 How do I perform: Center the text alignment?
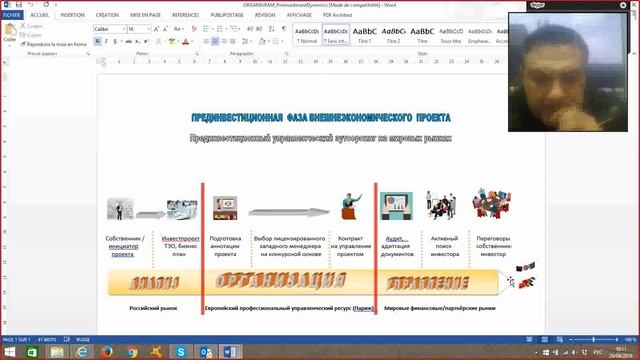coord(215,41)
